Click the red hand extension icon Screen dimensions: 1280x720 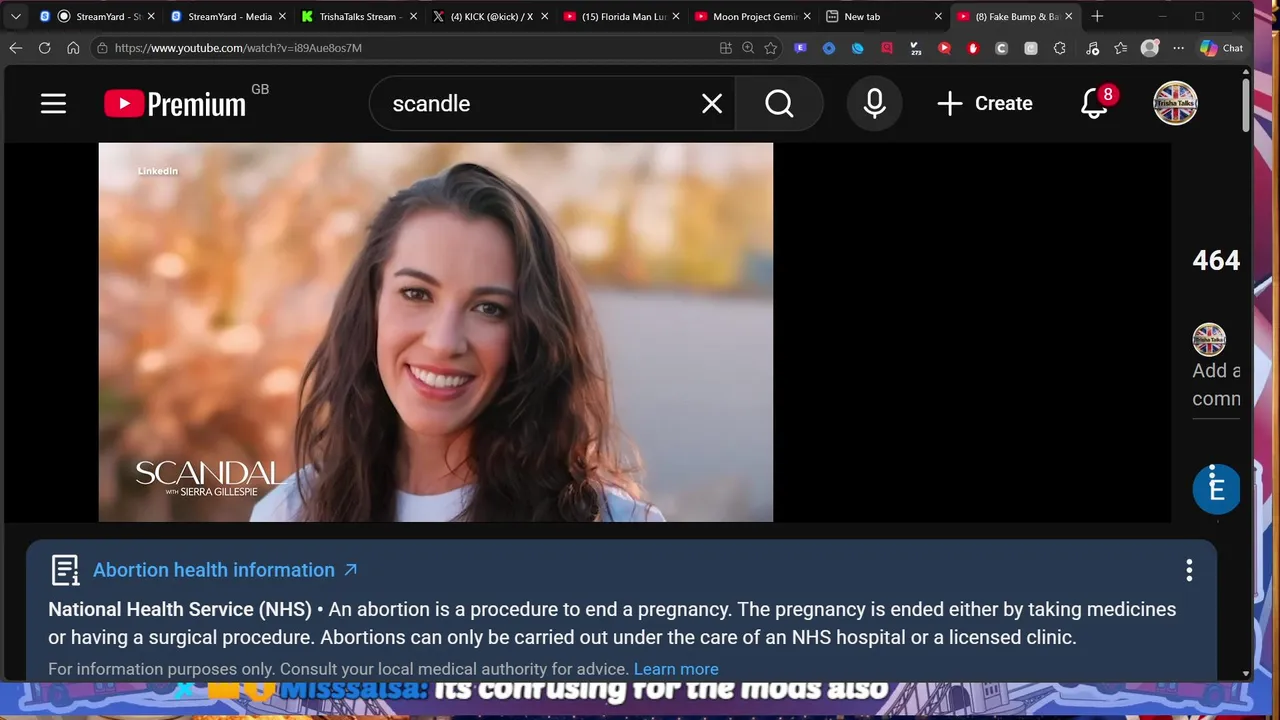pyautogui.click(x=973, y=48)
